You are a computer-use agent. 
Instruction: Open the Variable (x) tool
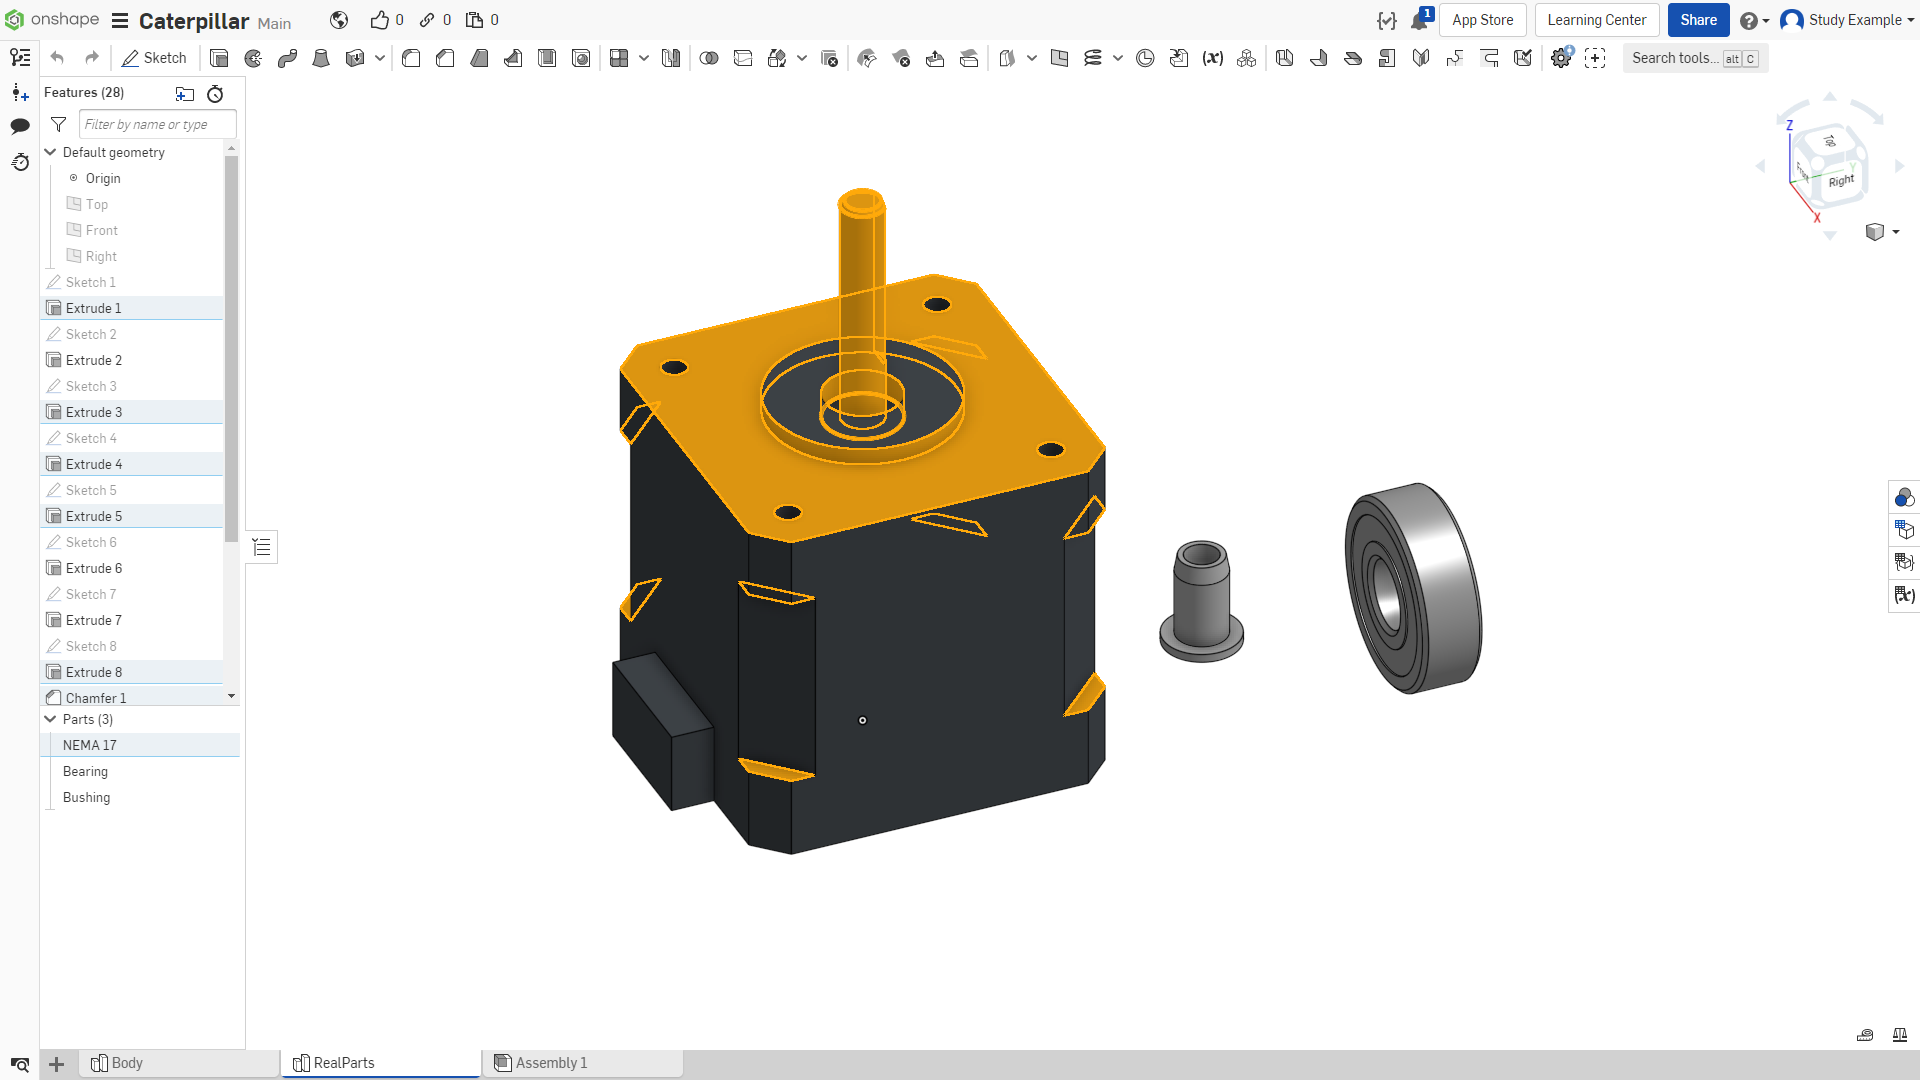click(1213, 58)
